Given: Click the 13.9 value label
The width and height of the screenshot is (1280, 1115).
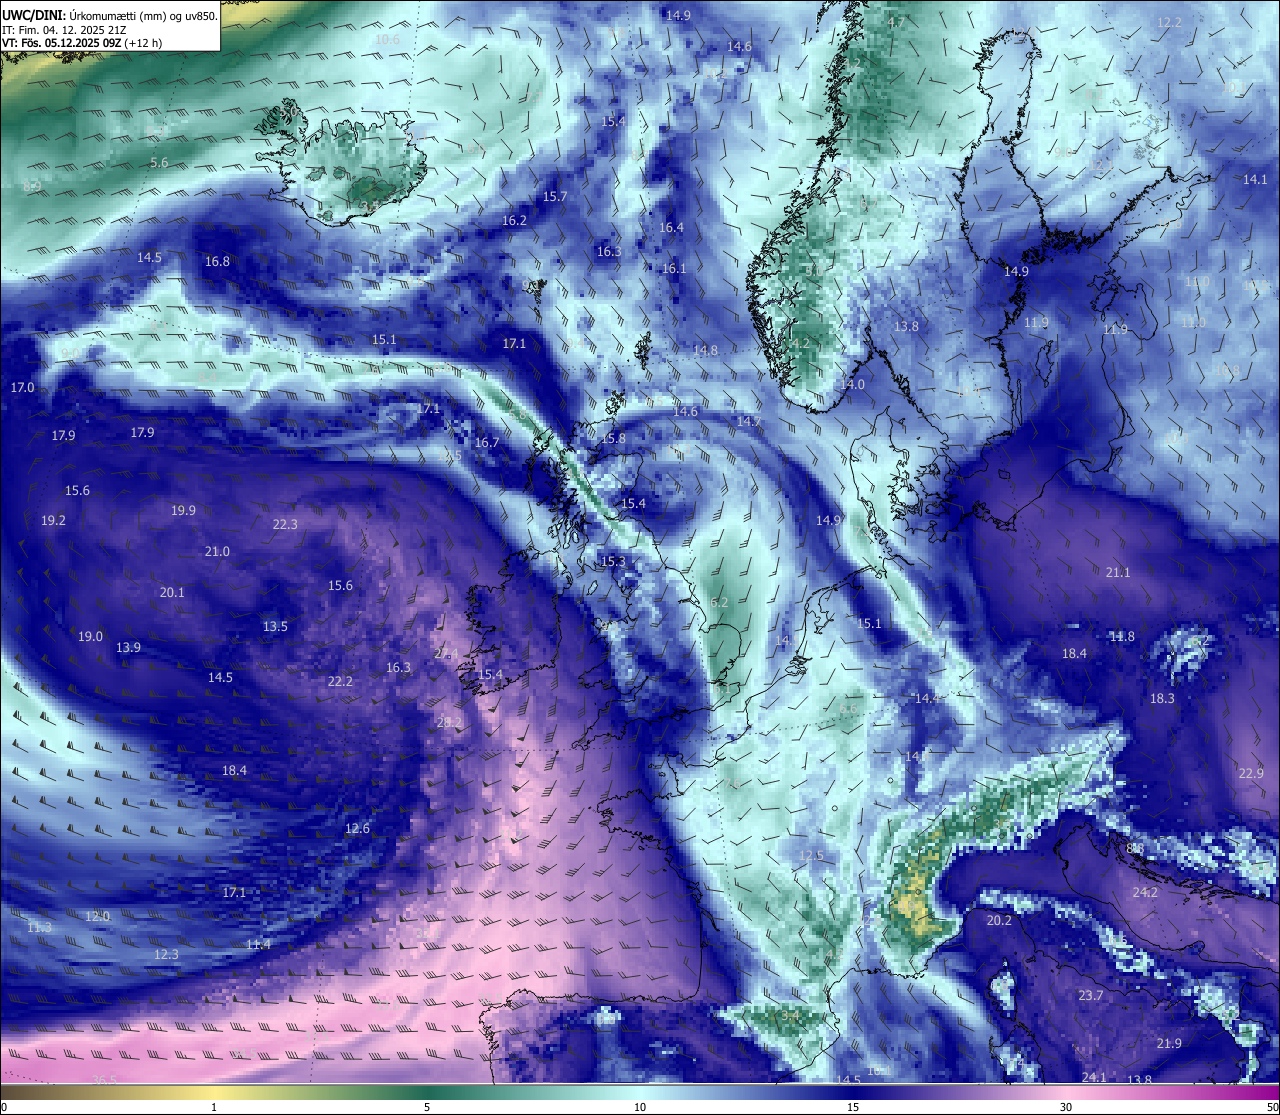Looking at the screenshot, I should pos(128,647).
